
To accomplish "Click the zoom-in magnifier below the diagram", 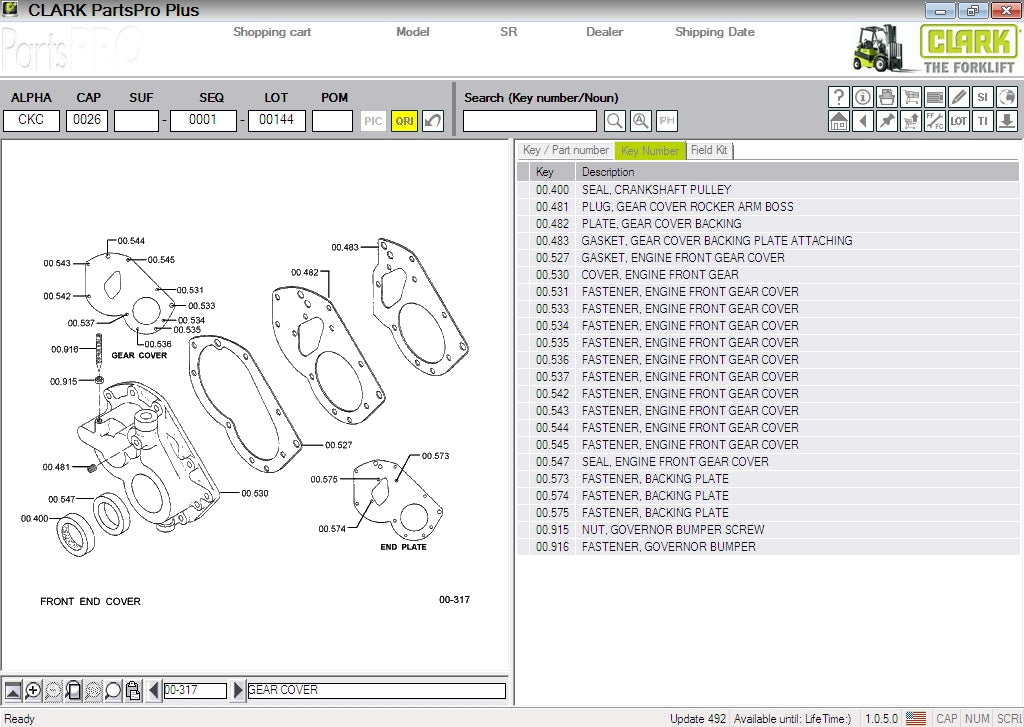I will [33, 690].
